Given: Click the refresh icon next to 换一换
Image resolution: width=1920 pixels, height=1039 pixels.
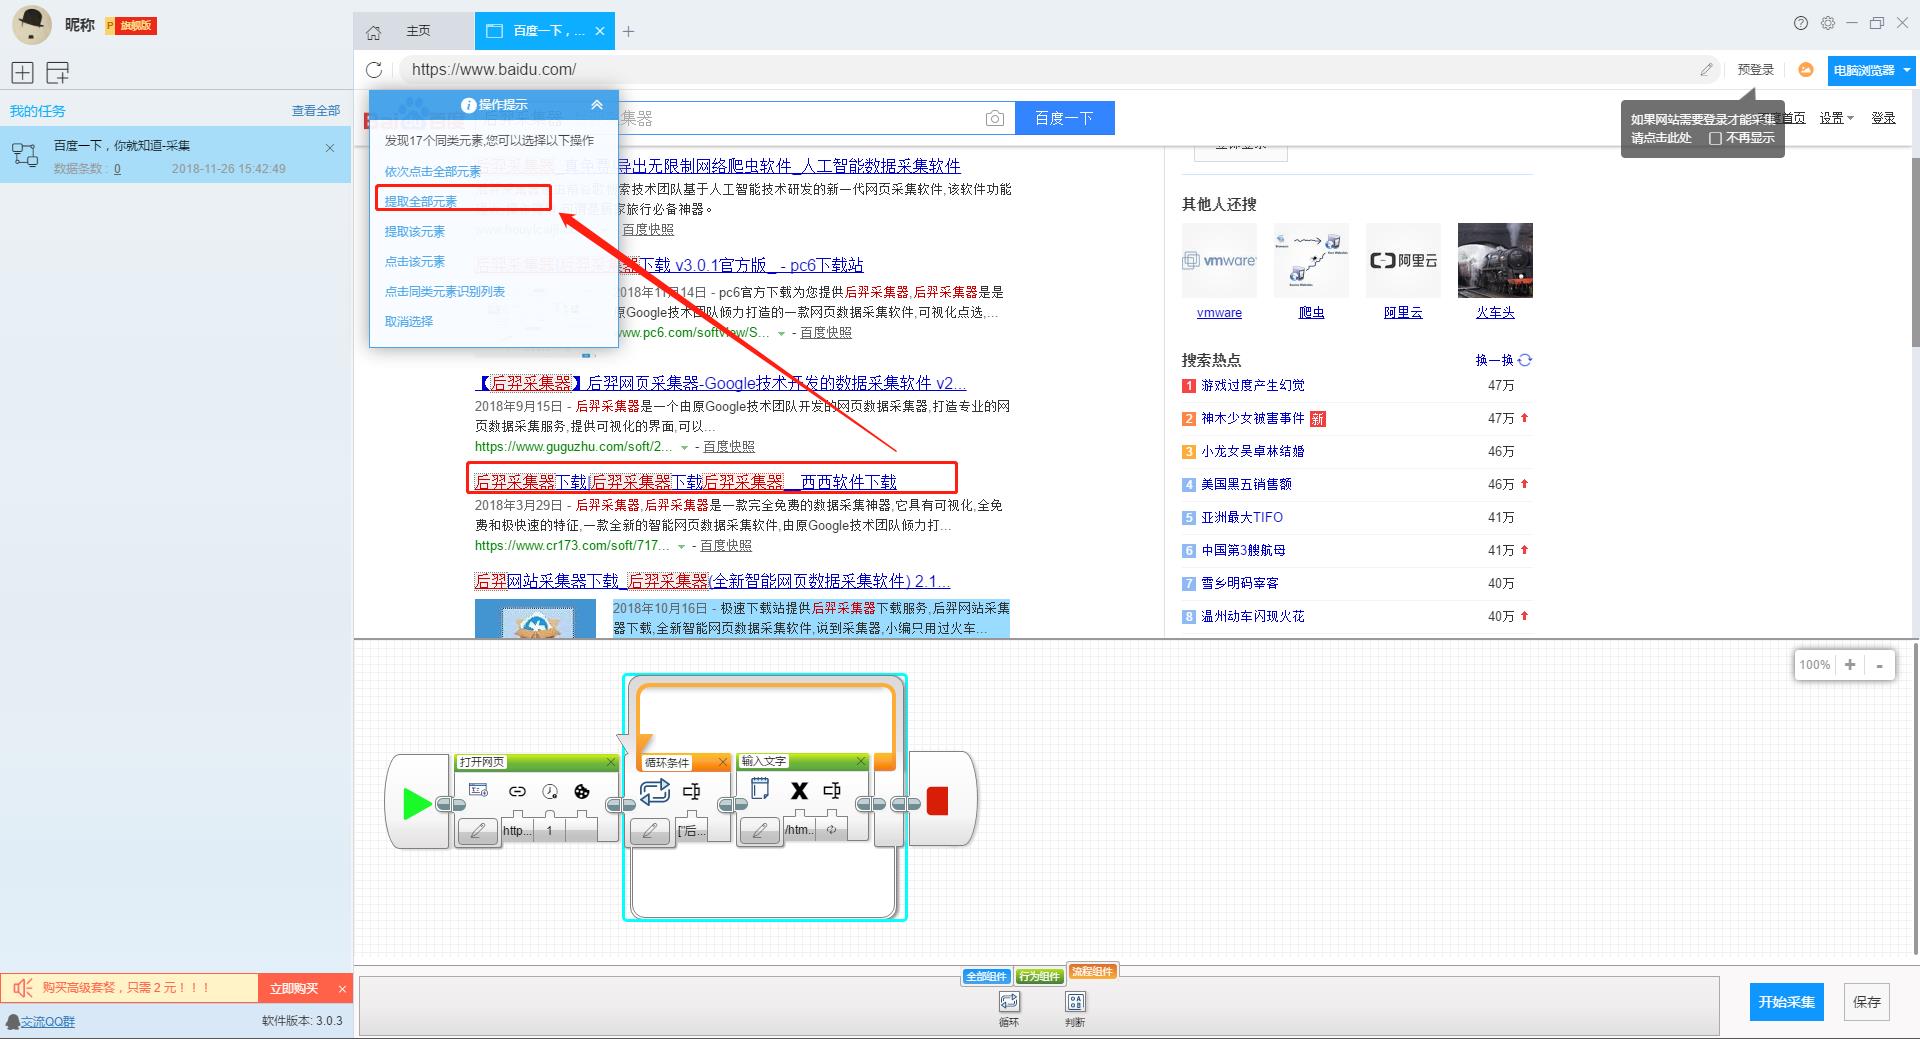Looking at the screenshot, I should (1525, 360).
